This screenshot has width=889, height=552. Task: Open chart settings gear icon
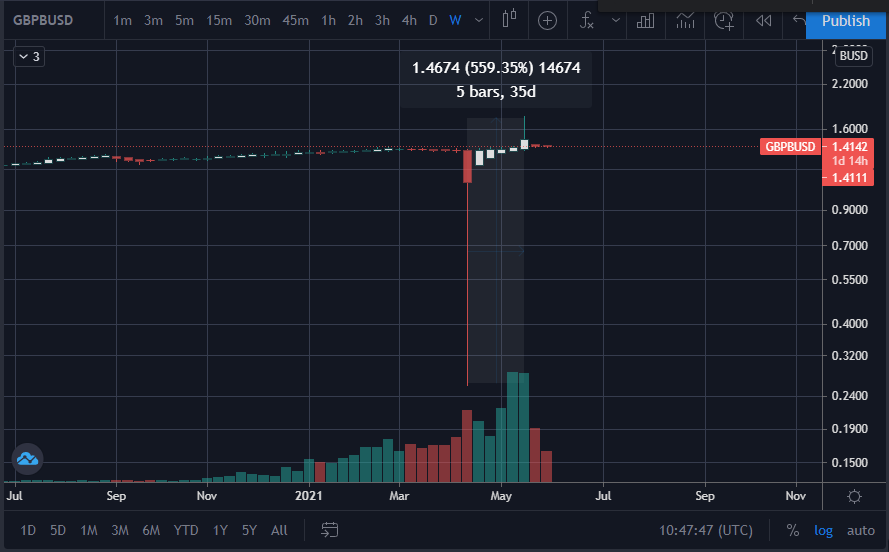[x=854, y=497]
